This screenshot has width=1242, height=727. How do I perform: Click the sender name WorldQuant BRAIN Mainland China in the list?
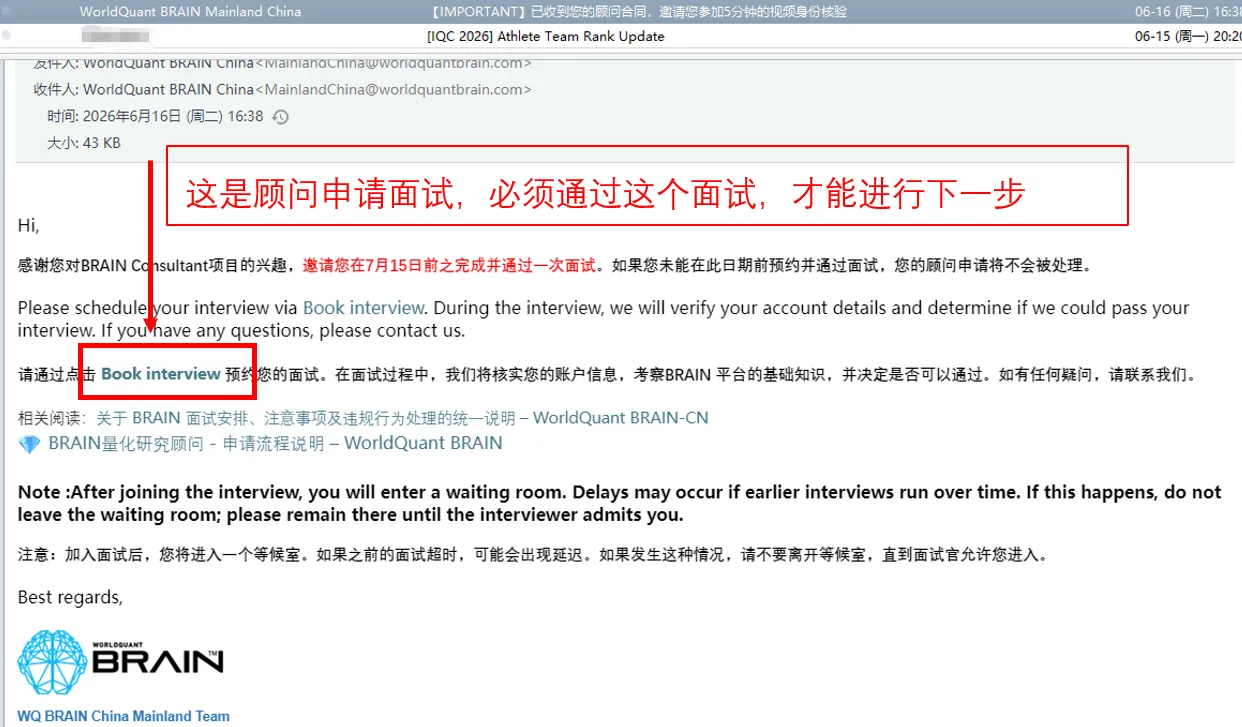point(190,12)
